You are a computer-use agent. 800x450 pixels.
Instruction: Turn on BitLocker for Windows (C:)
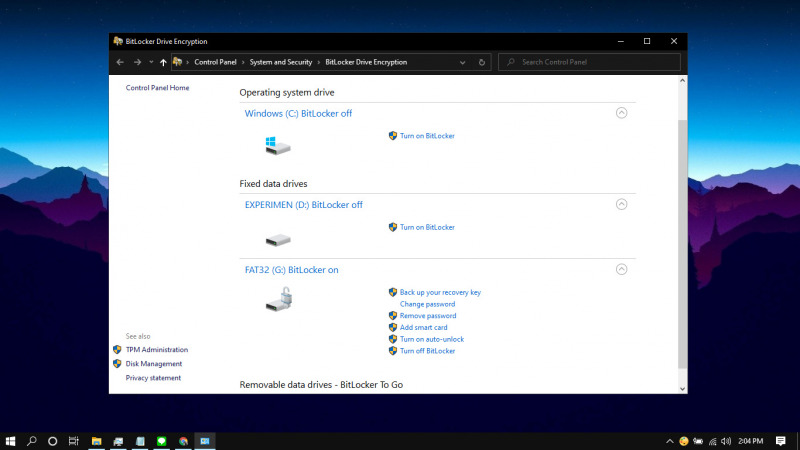(427, 136)
